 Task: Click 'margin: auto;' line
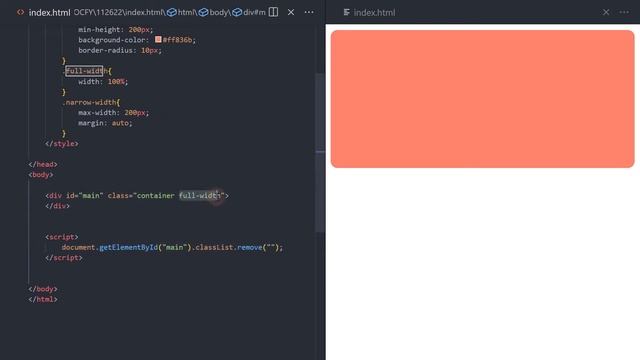(x=105, y=123)
